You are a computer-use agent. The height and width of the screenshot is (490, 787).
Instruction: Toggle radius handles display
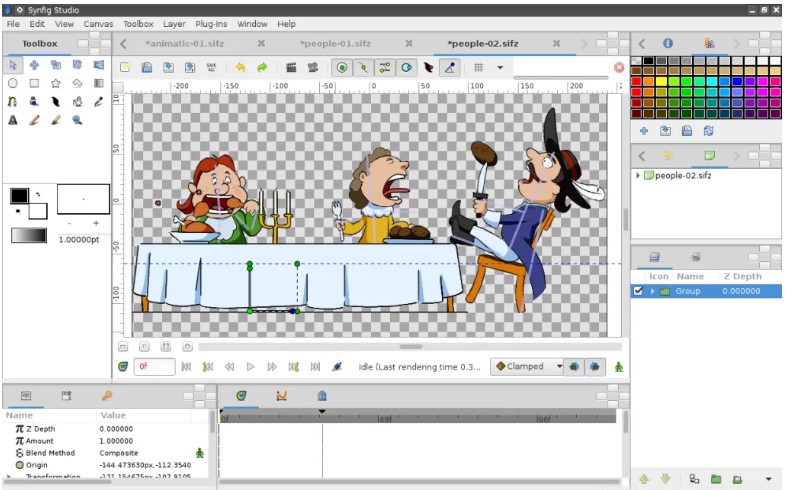(407, 67)
